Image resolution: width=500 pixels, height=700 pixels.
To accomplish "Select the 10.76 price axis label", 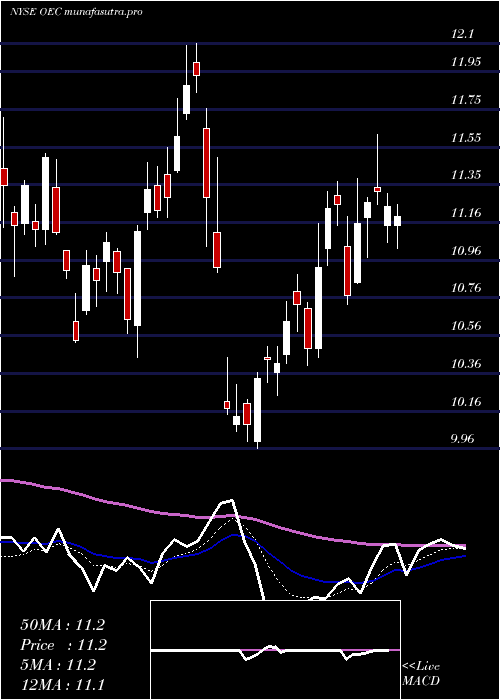I will coord(466,288).
